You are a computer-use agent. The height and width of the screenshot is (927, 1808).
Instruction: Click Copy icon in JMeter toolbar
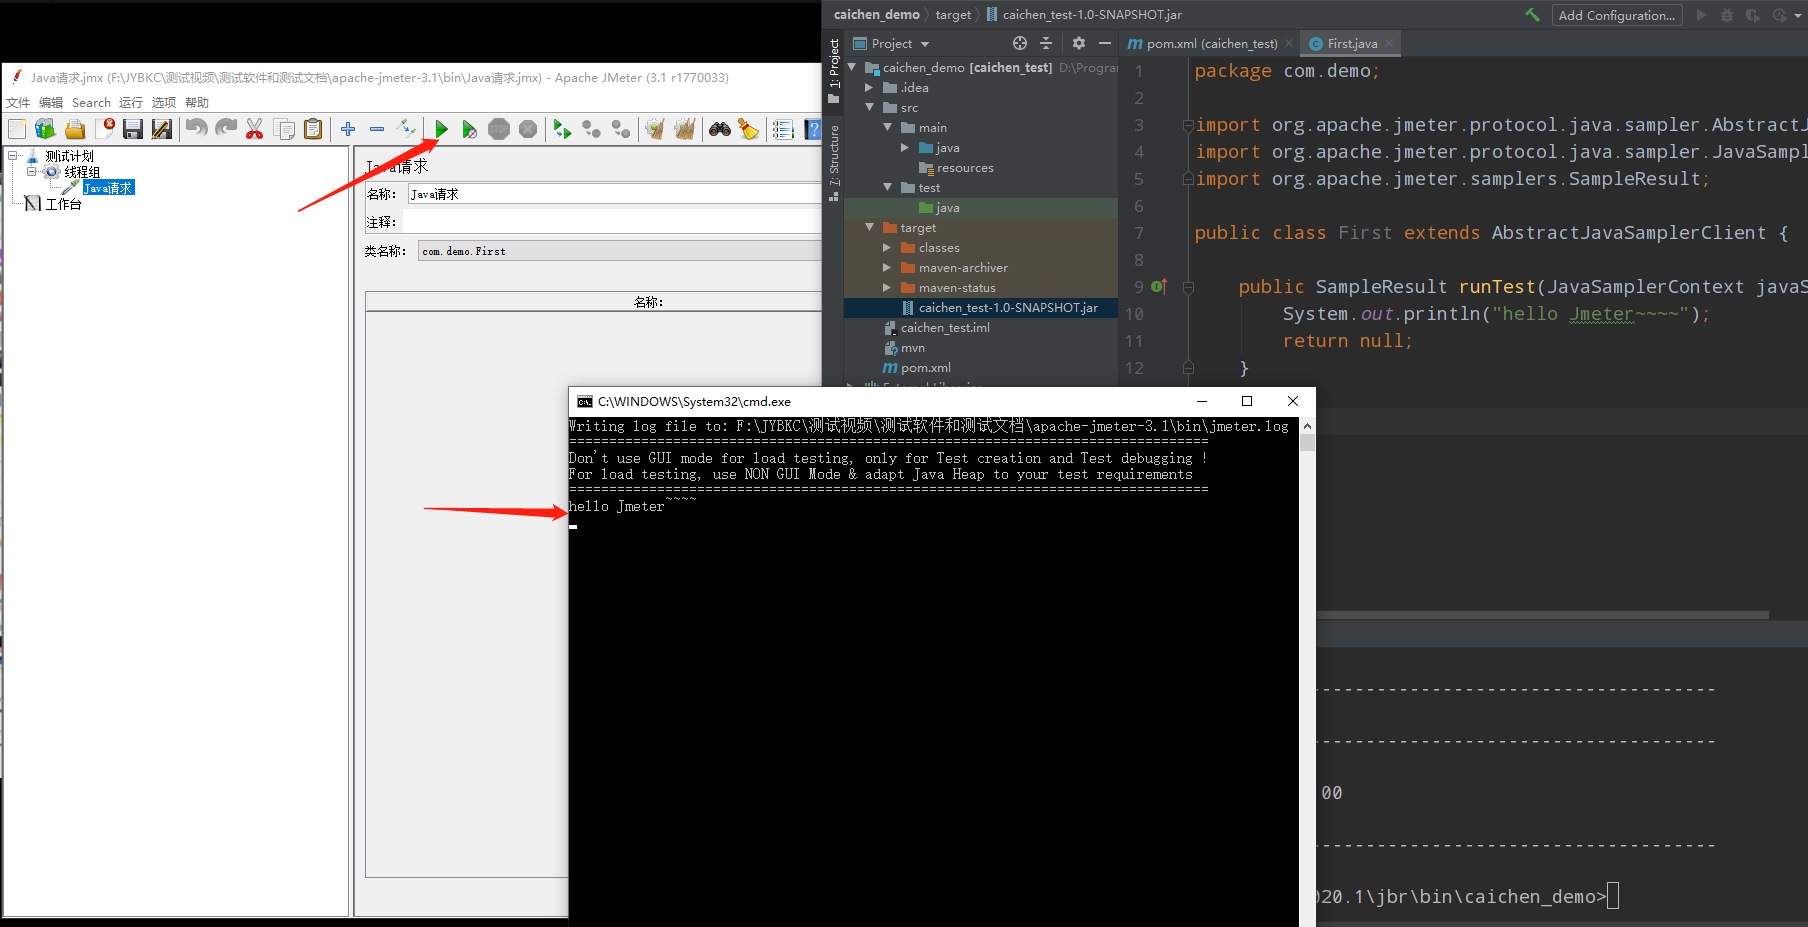pyautogui.click(x=284, y=129)
